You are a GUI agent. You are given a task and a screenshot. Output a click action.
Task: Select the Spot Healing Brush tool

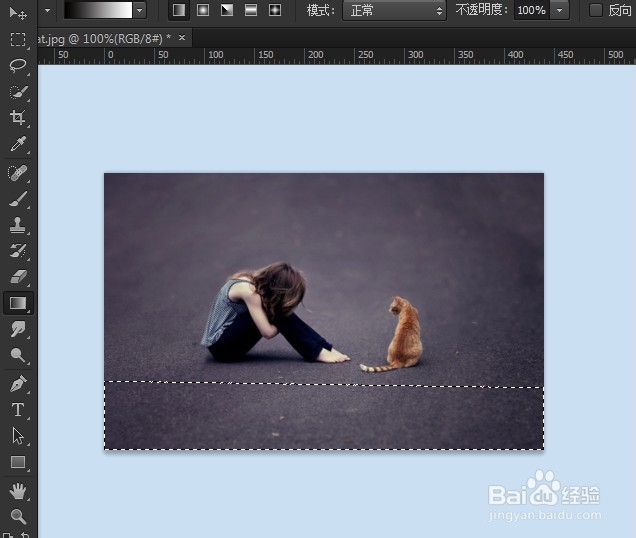[x=18, y=173]
